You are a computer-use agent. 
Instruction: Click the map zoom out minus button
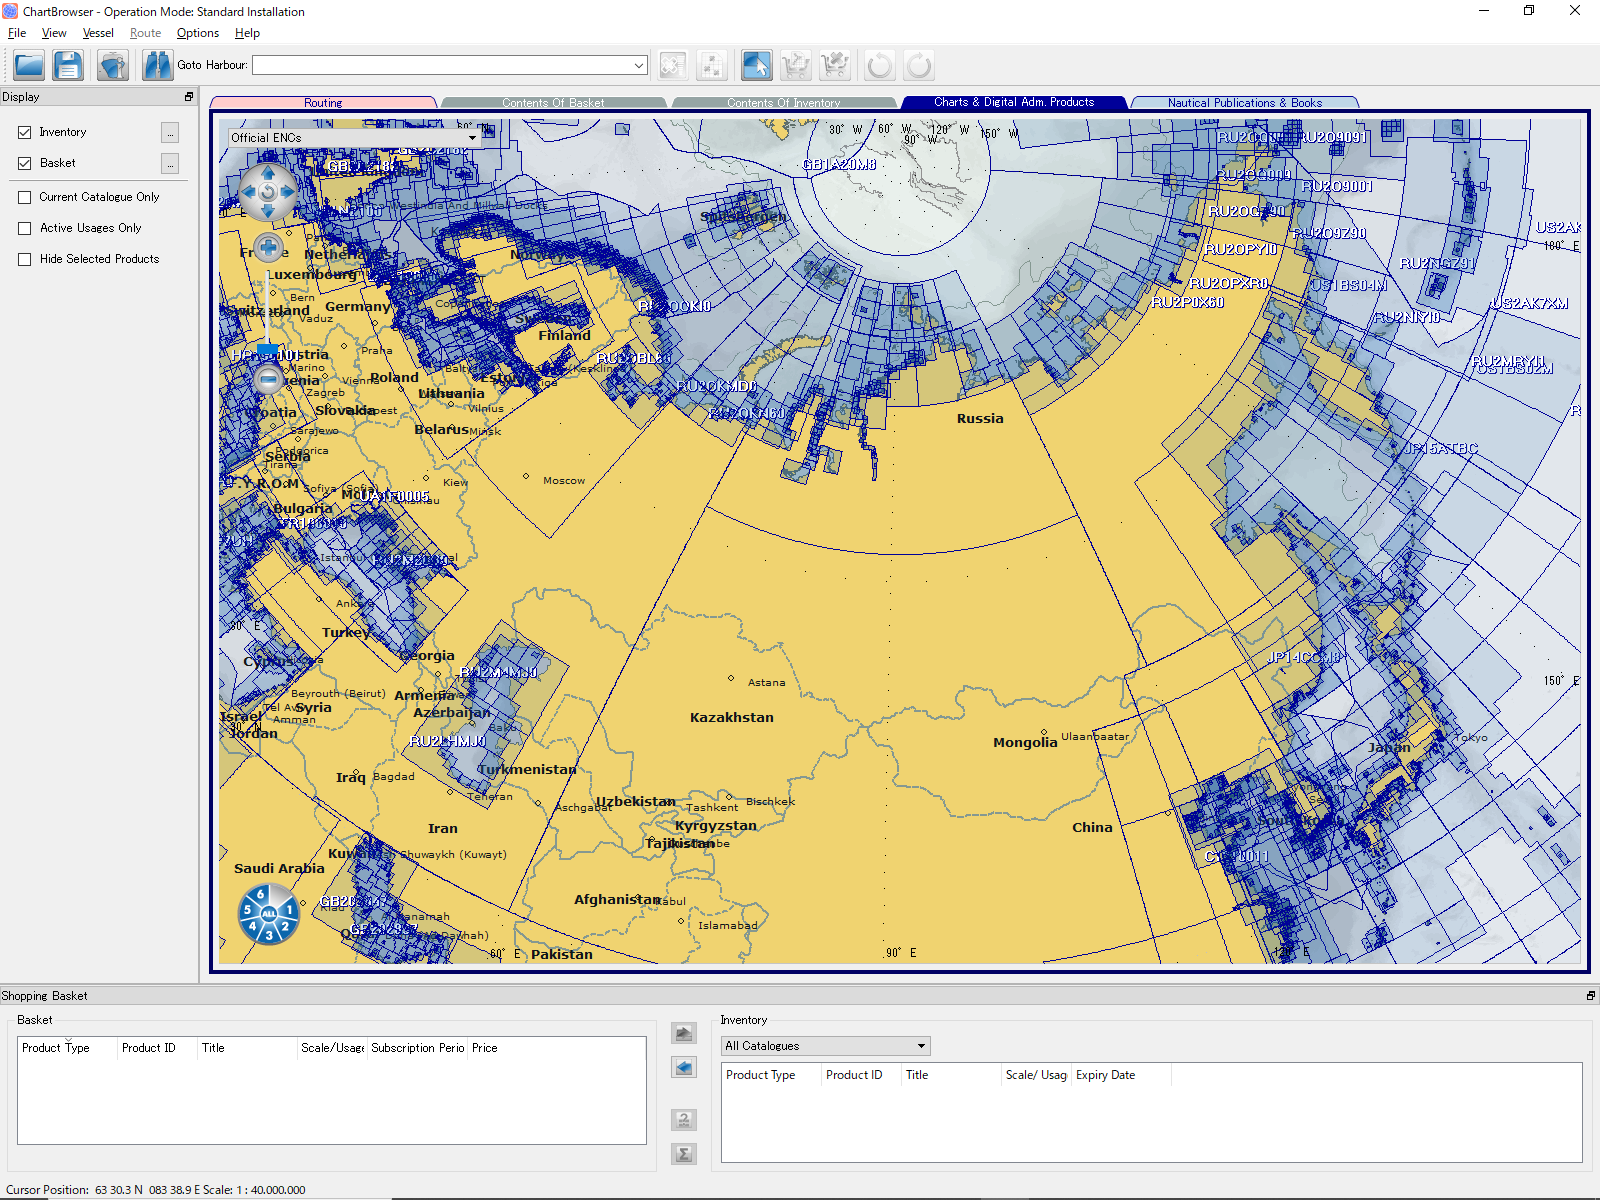[268, 379]
